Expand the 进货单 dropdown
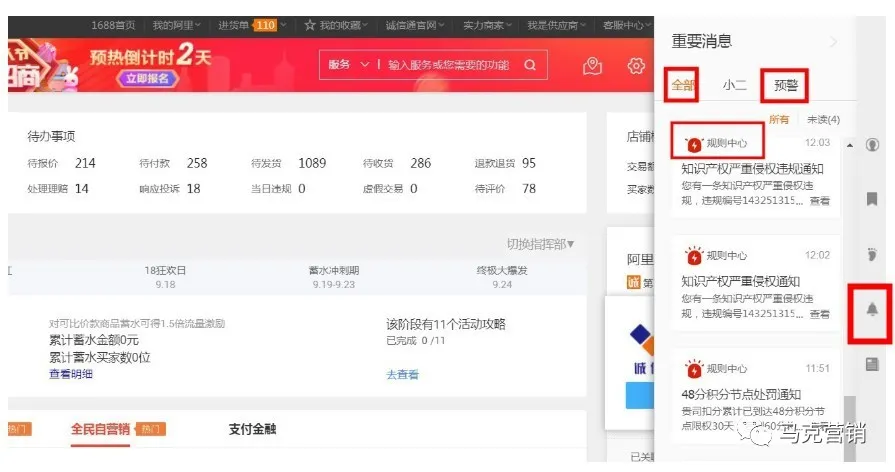 click(283, 25)
